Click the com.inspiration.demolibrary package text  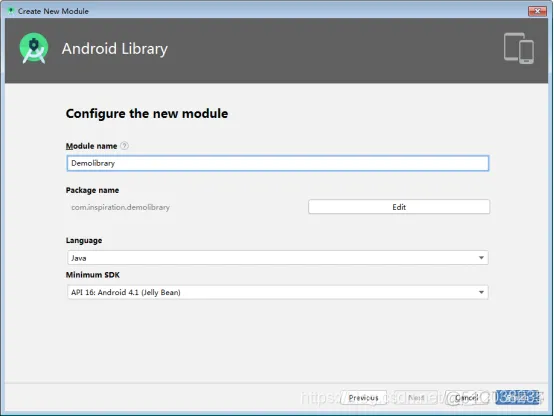[x=120, y=207]
